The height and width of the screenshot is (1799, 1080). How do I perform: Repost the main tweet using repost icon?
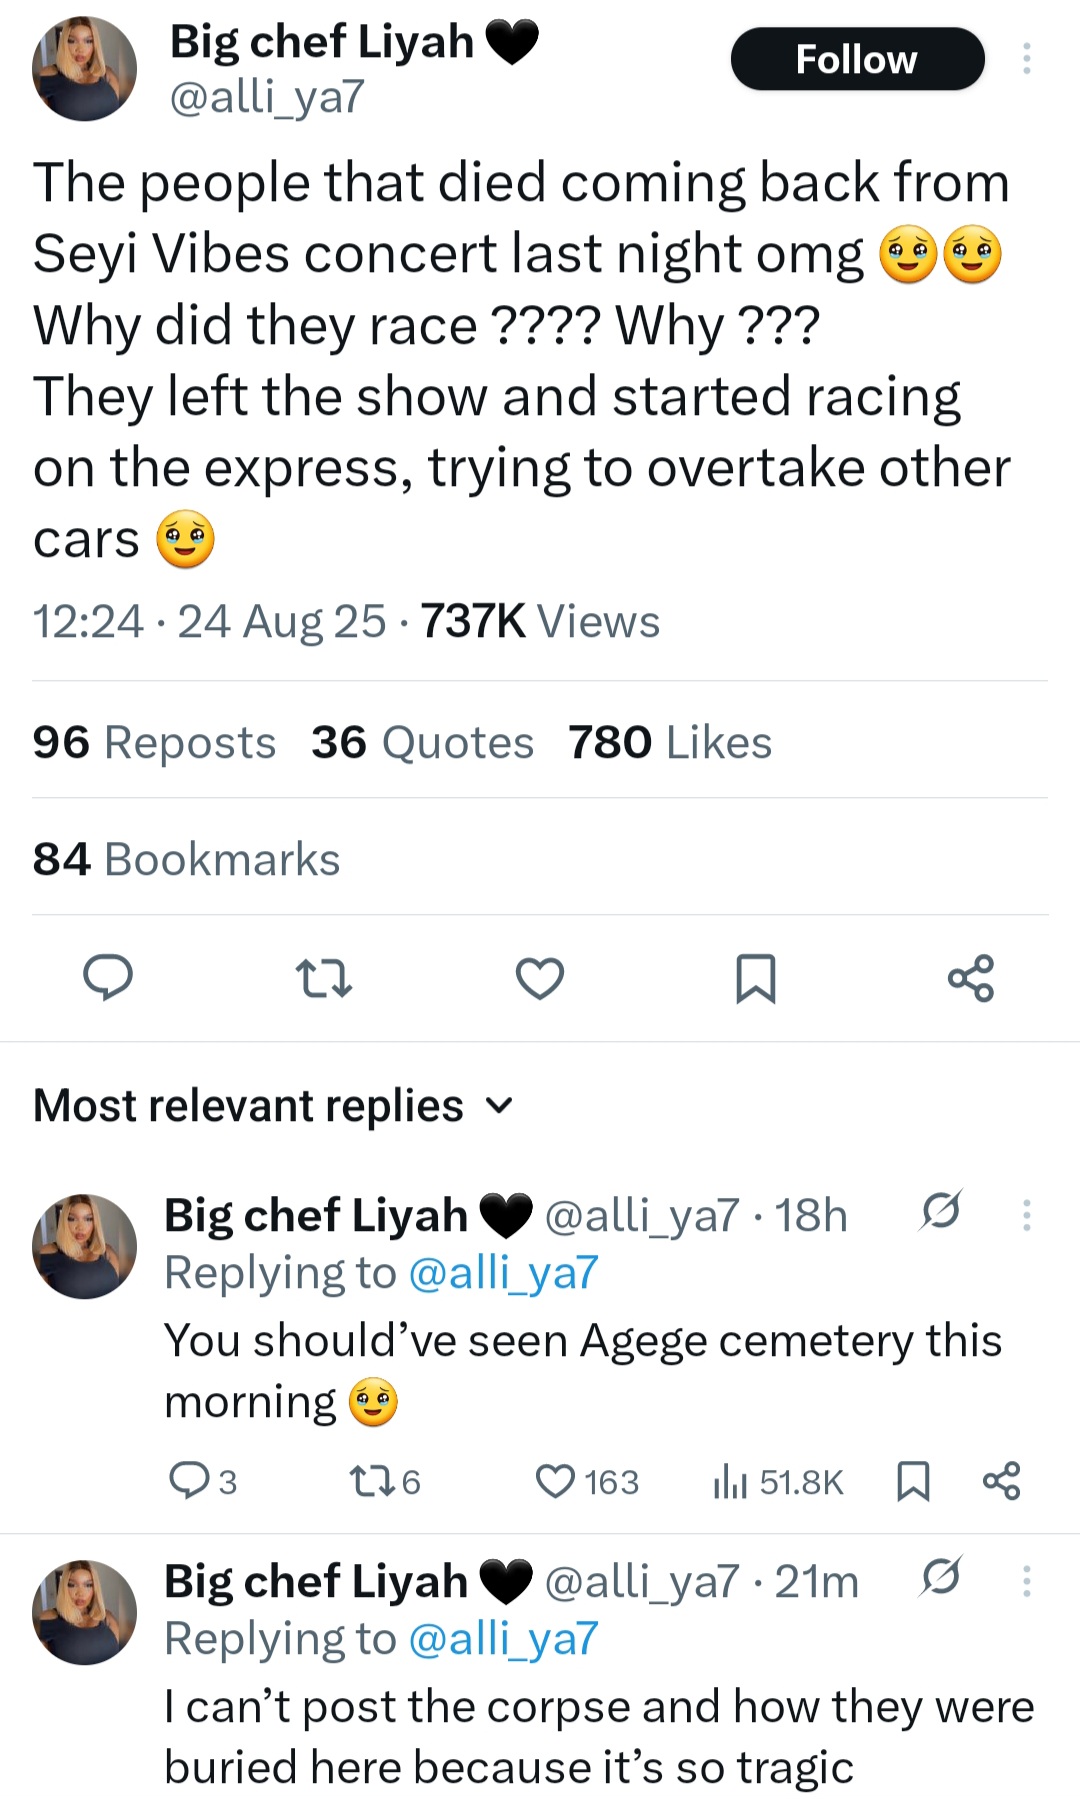point(324,978)
